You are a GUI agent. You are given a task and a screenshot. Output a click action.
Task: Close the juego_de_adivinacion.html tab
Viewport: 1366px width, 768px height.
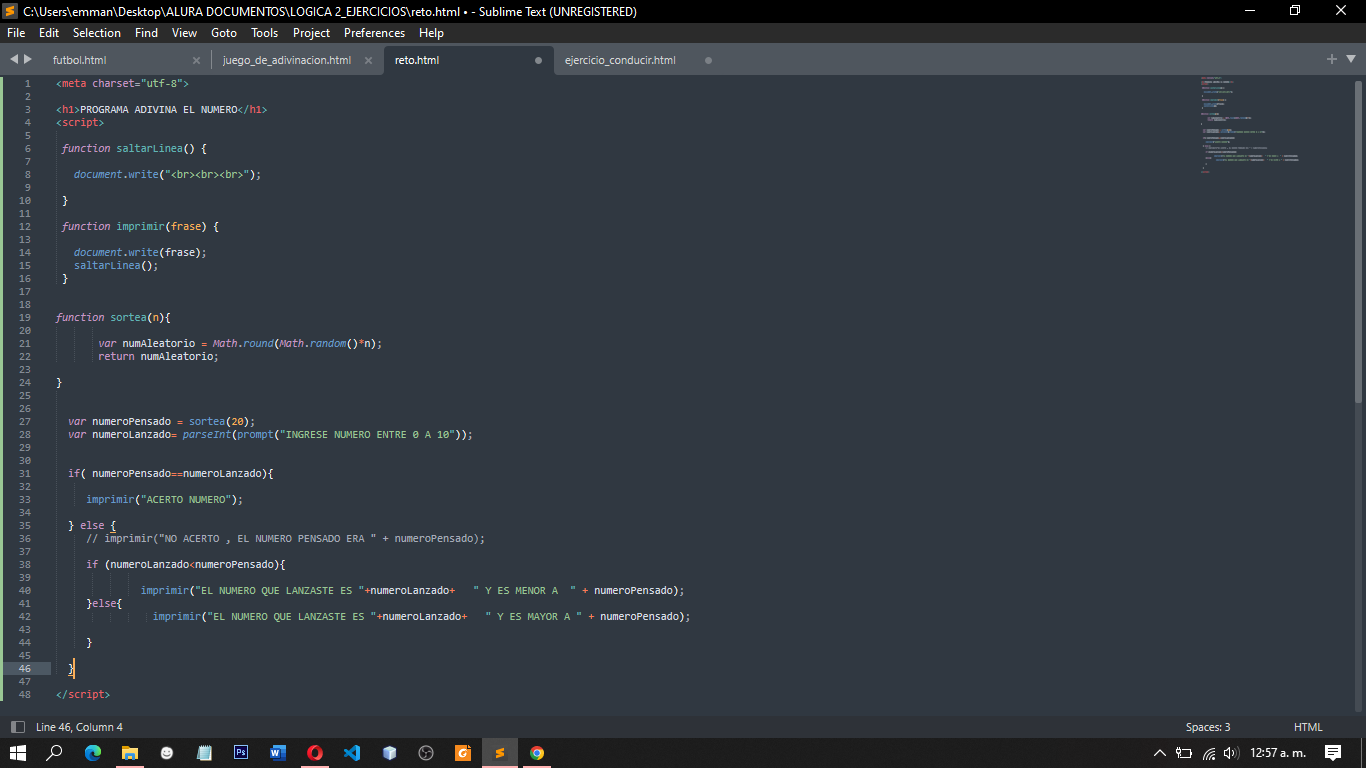pyautogui.click(x=368, y=60)
